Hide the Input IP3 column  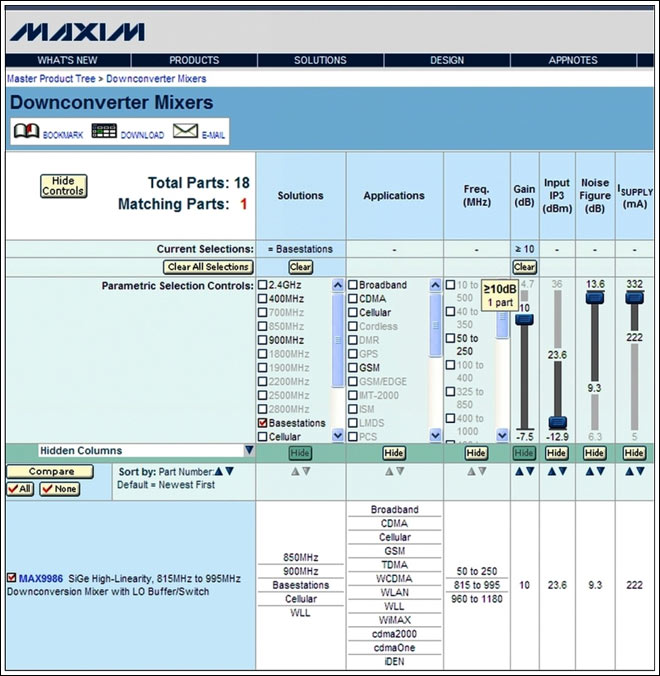557,453
